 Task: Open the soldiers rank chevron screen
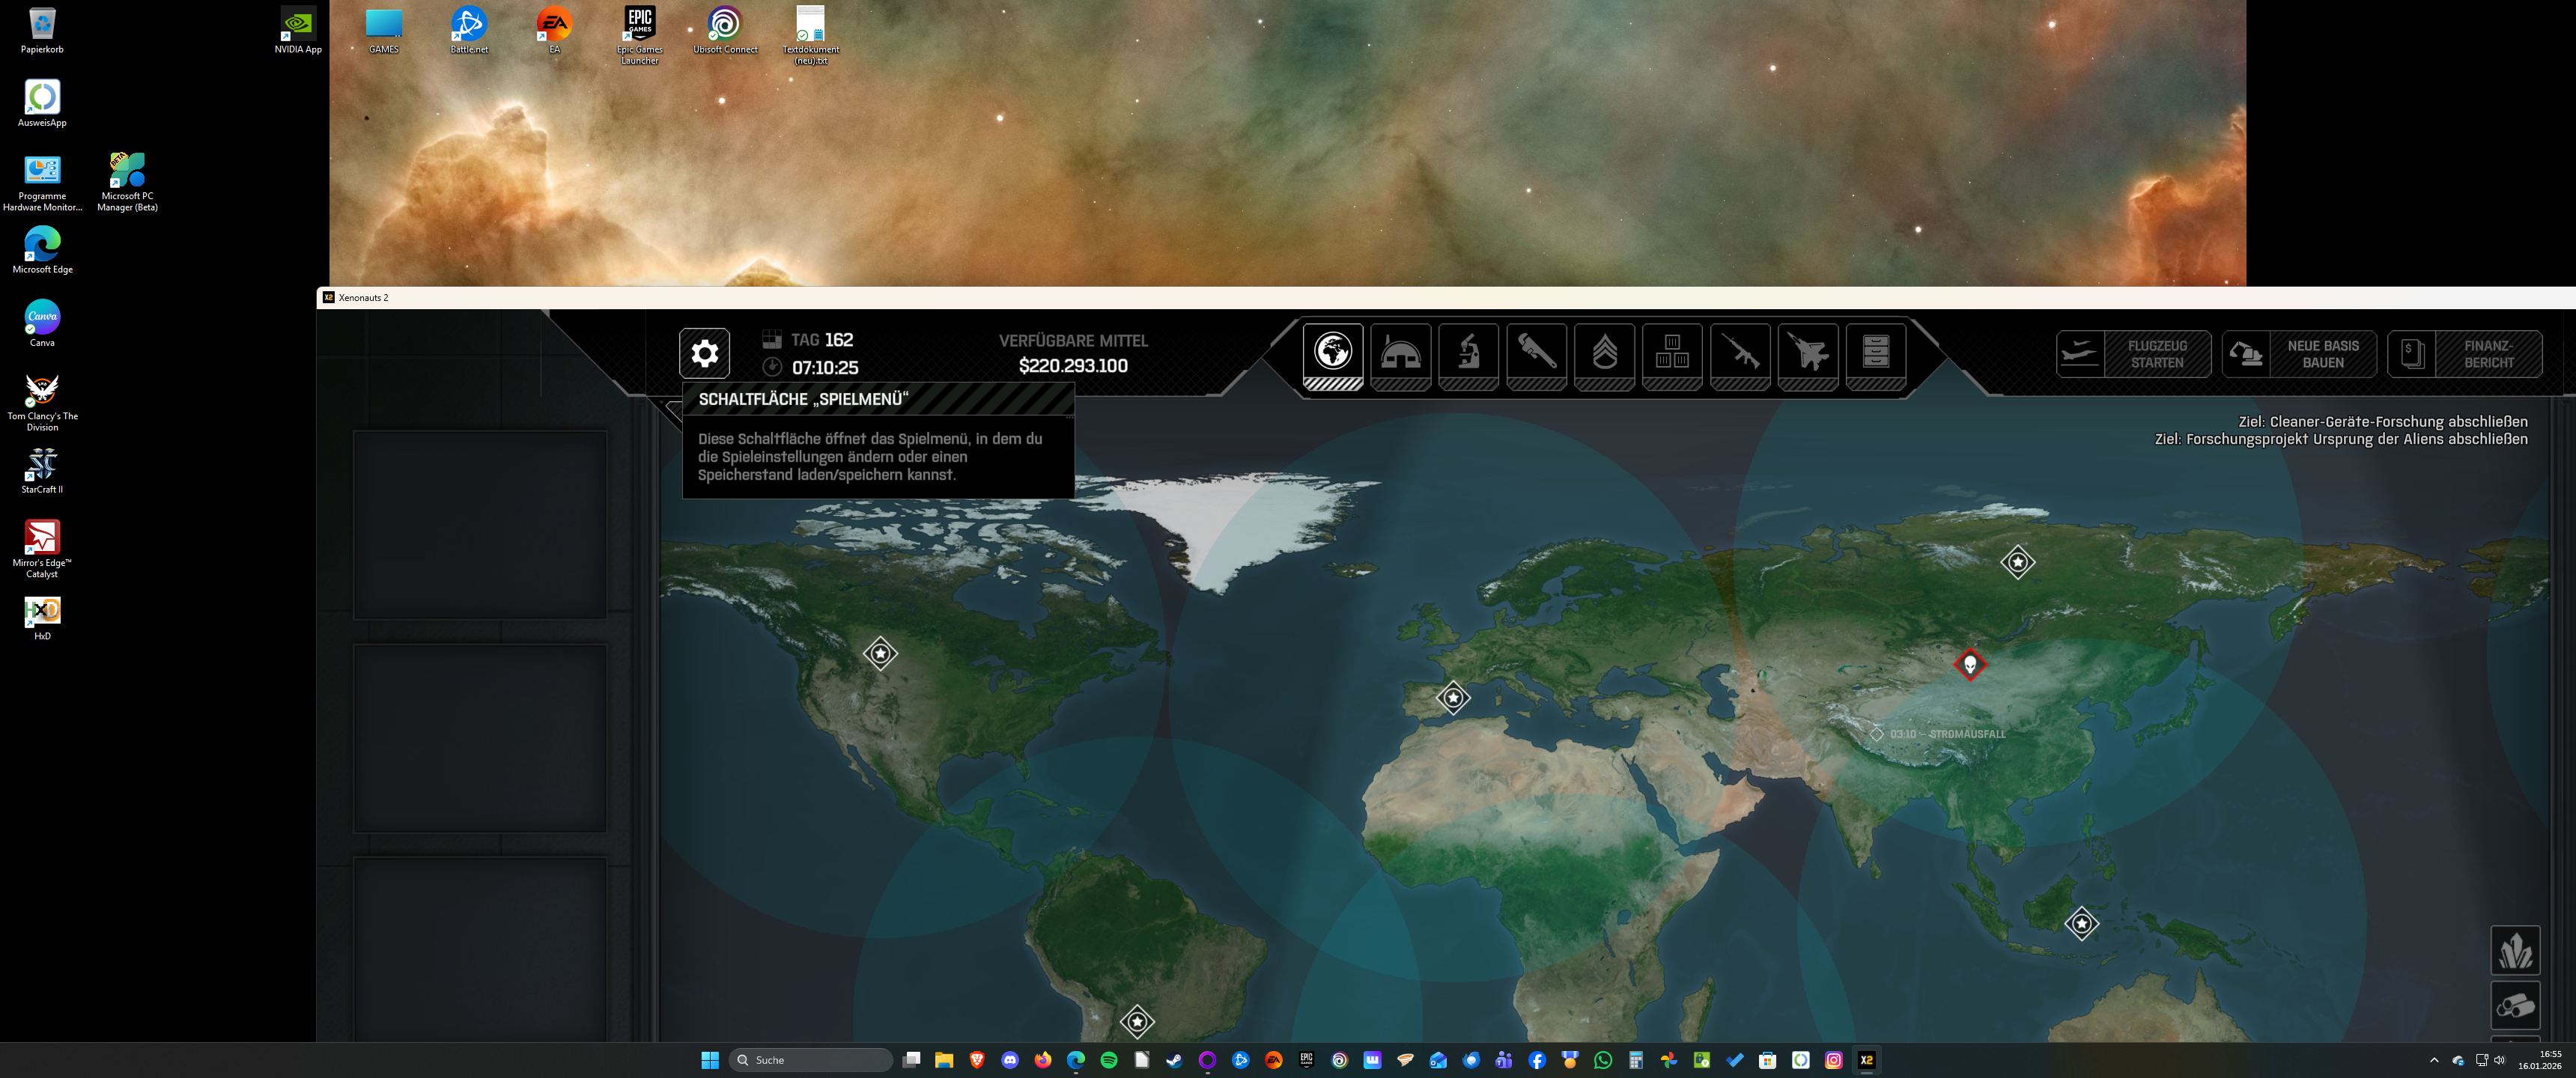pyautogui.click(x=1604, y=353)
